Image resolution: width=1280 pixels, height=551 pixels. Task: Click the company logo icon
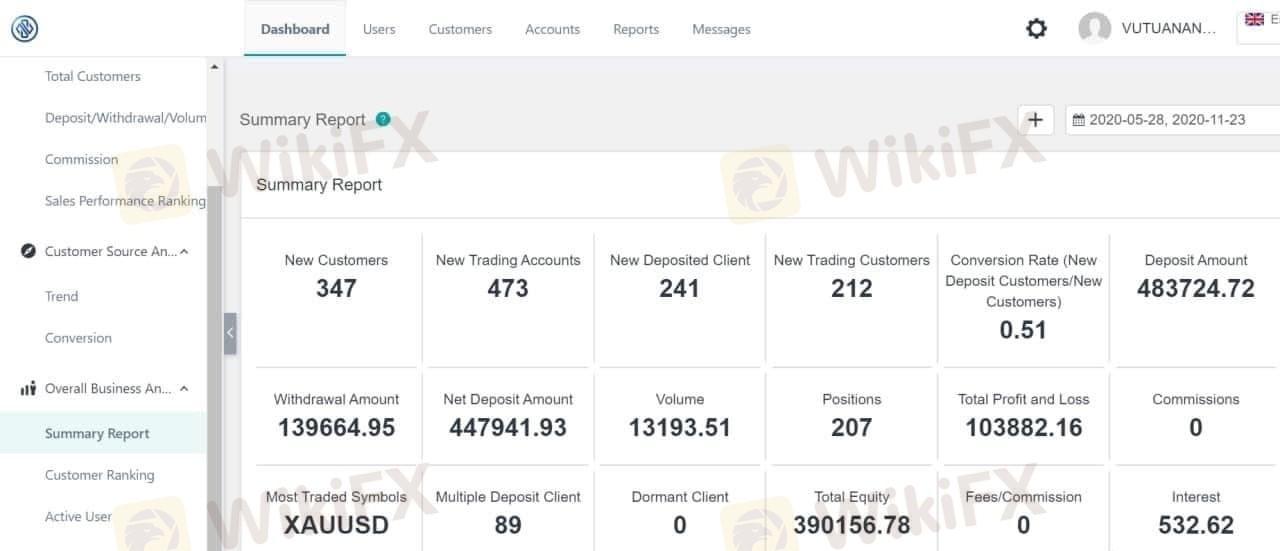(25, 29)
